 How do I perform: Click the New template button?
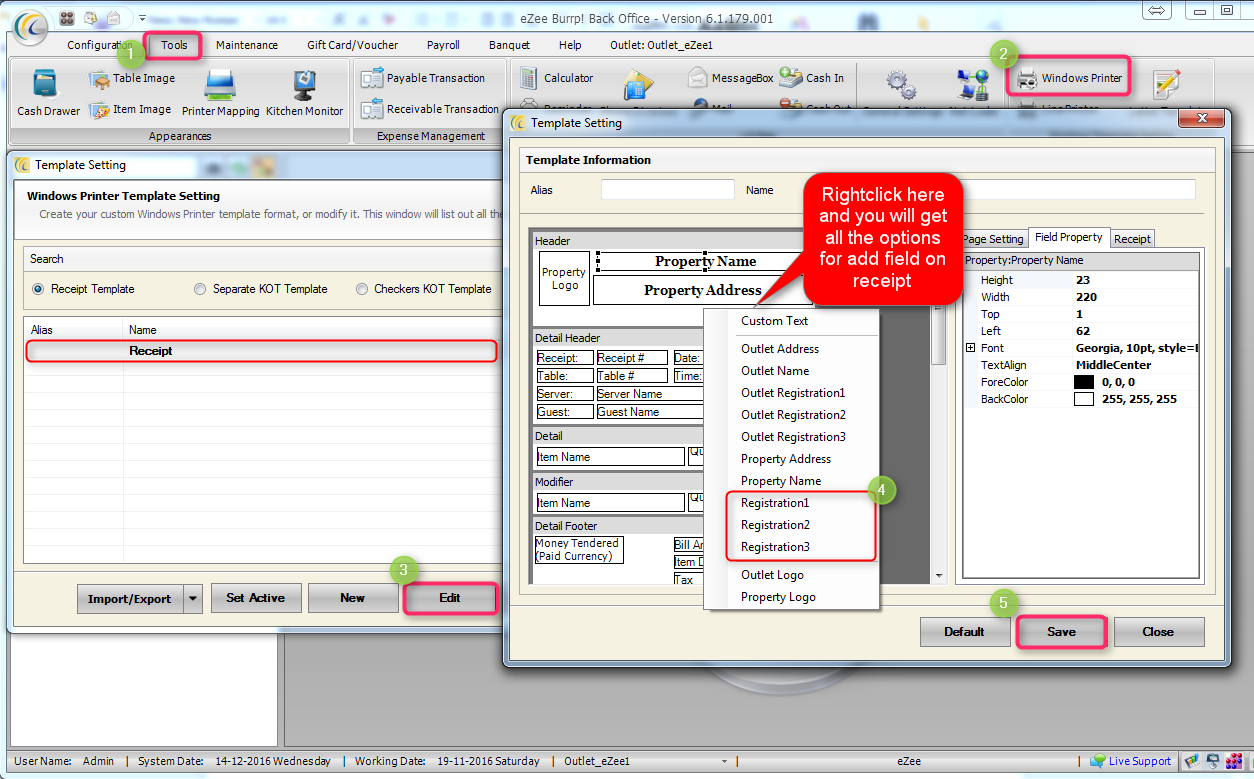[353, 598]
